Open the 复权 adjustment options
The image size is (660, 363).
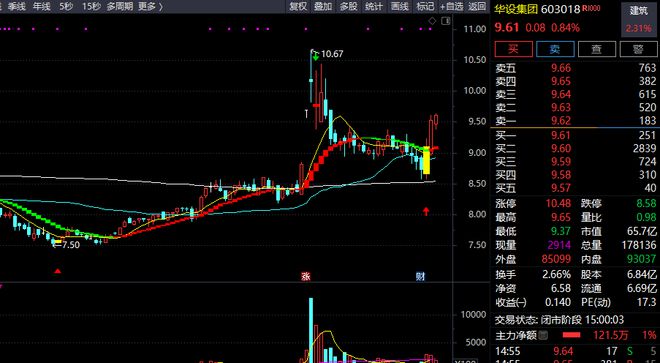298,6
